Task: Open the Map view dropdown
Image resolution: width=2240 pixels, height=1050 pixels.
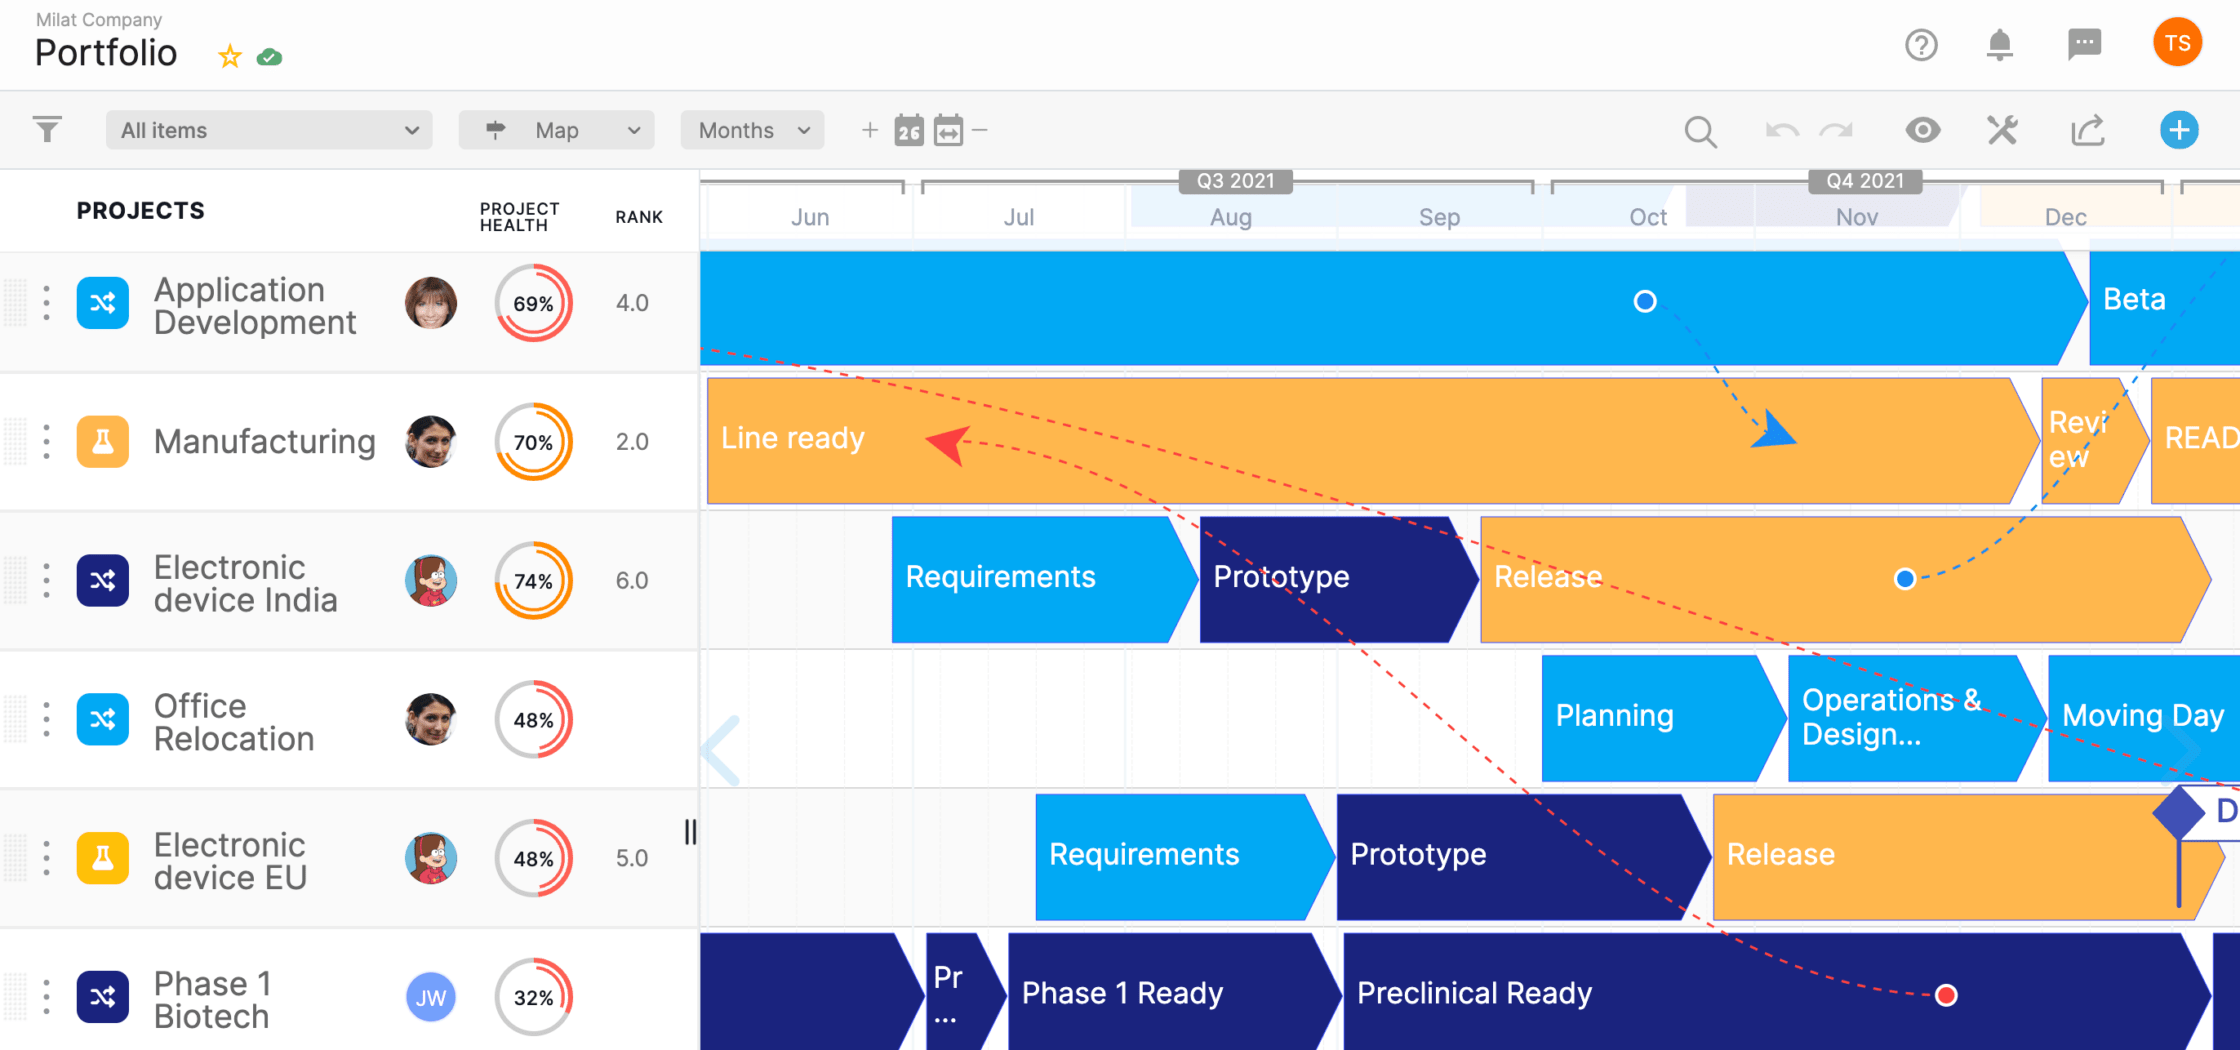Action: click(556, 130)
